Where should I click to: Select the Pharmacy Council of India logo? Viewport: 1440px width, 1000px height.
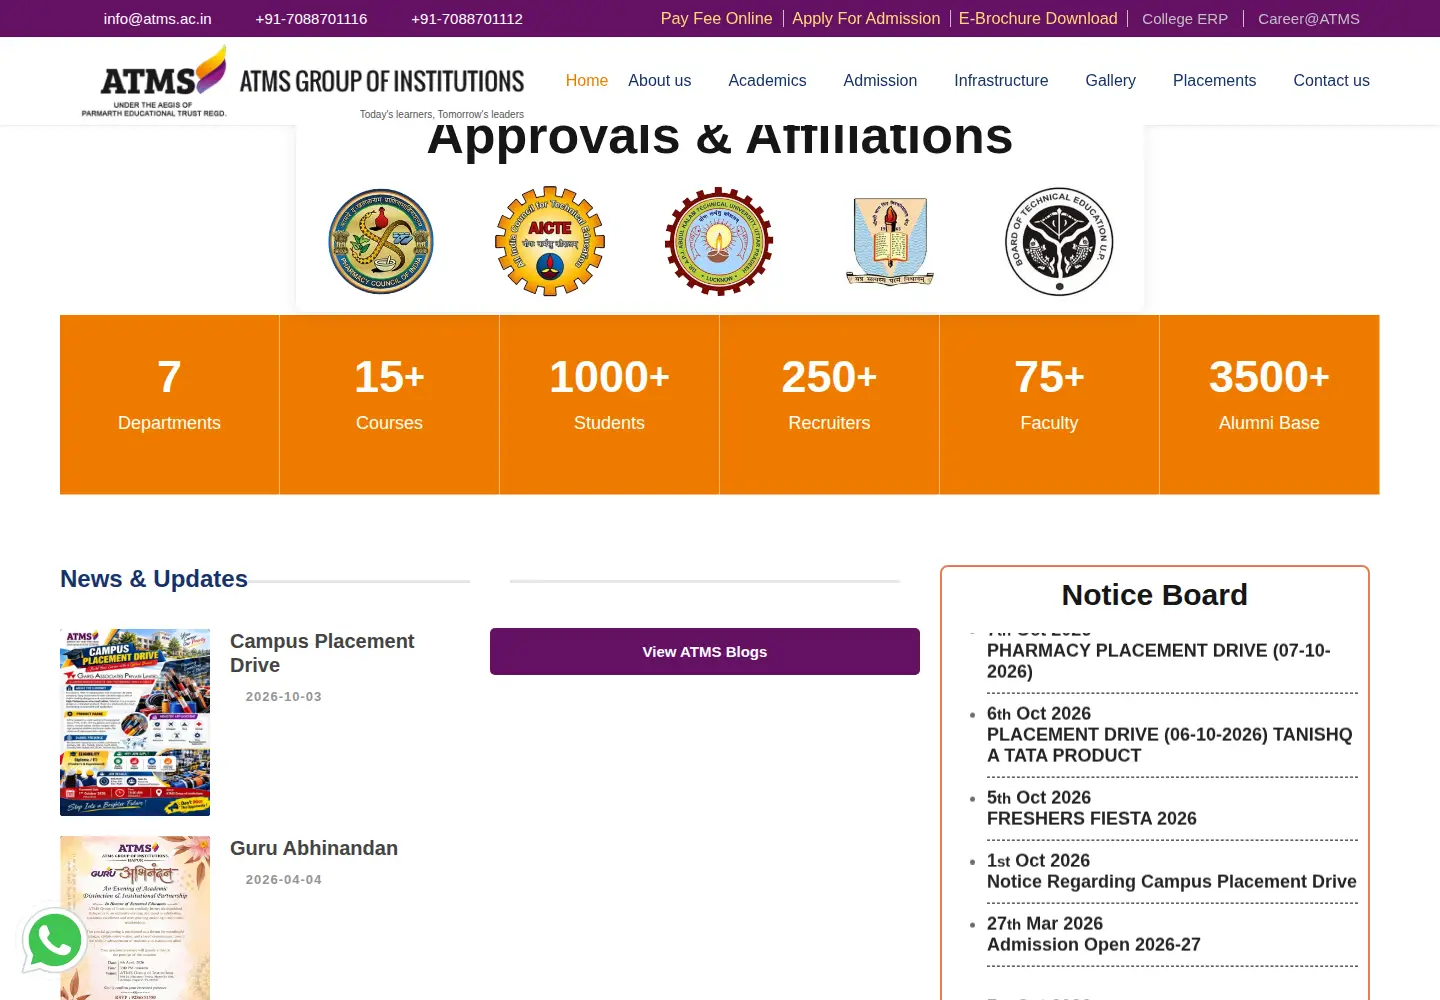click(x=381, y=241)
